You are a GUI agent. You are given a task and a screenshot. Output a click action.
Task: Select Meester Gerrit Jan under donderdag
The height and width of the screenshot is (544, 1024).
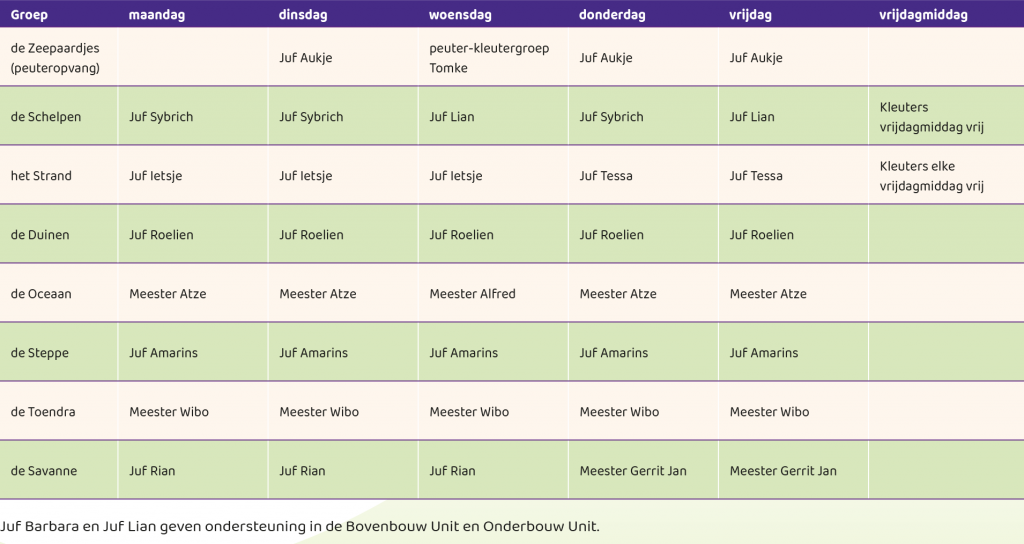click(633, 471)
